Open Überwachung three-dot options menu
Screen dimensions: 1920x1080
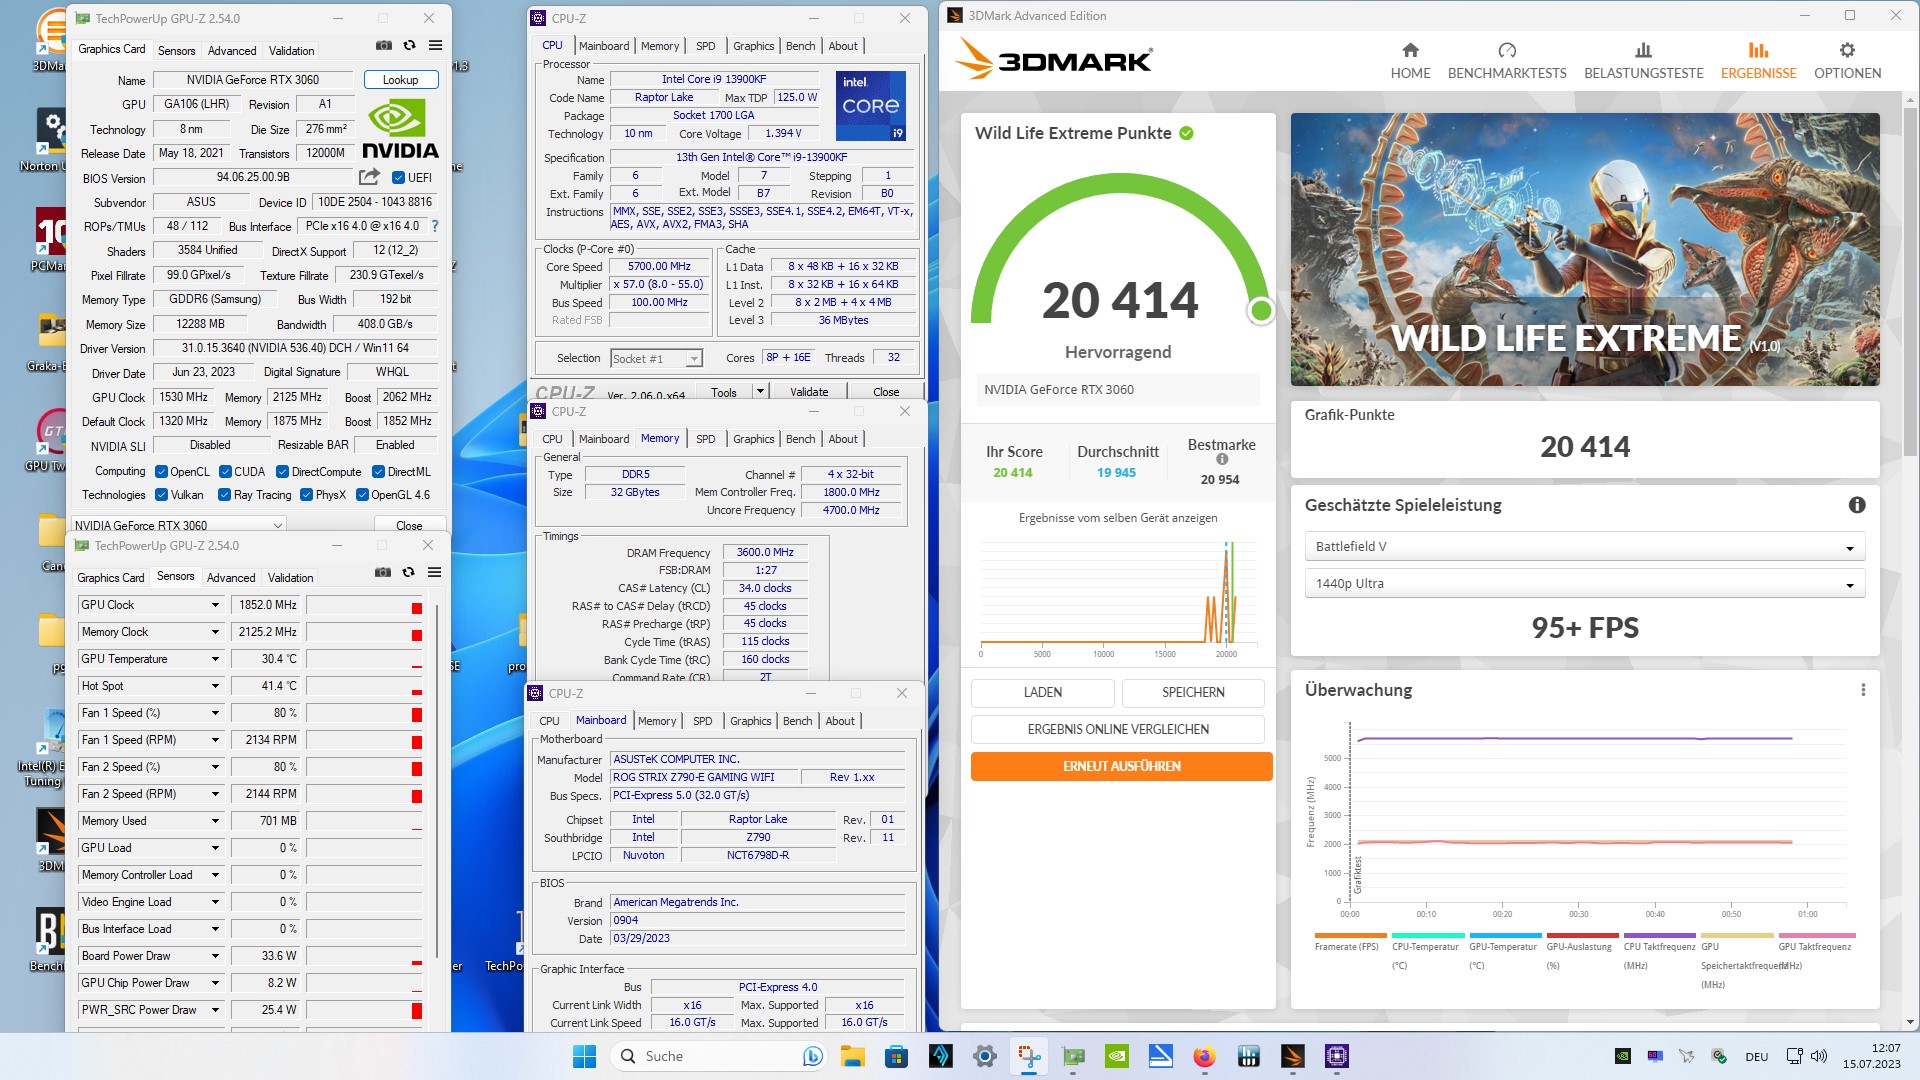(1862, 690)
